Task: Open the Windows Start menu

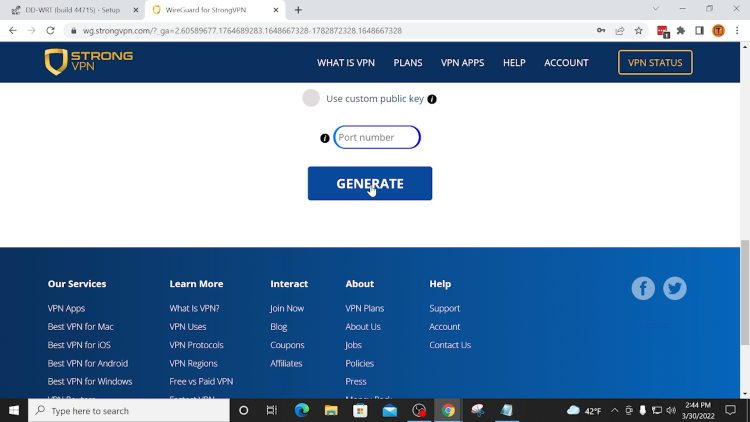Action: pyautogui.click(x=14, y=411)
